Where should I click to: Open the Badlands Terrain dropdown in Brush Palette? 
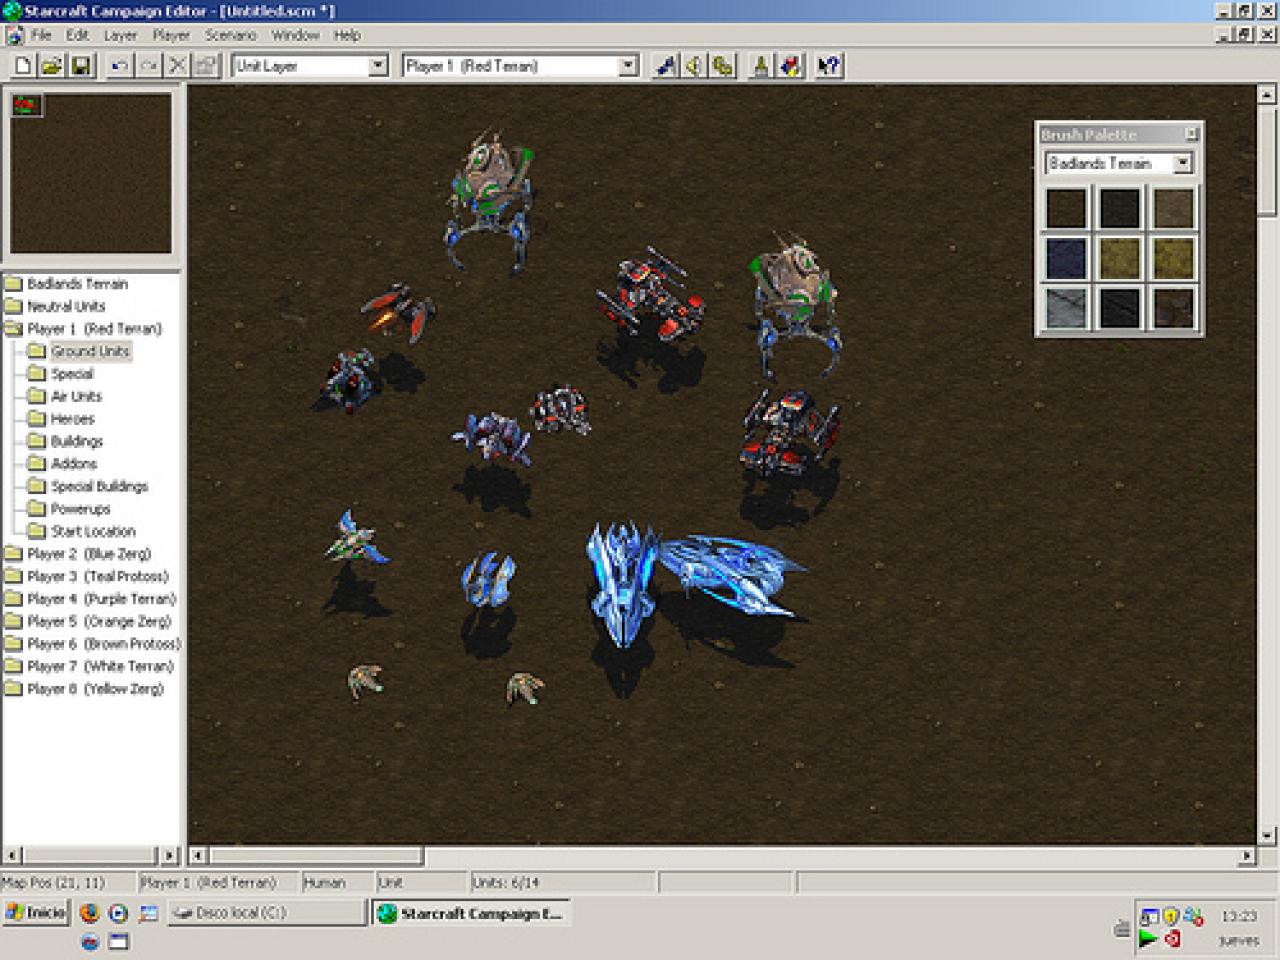1183,163
